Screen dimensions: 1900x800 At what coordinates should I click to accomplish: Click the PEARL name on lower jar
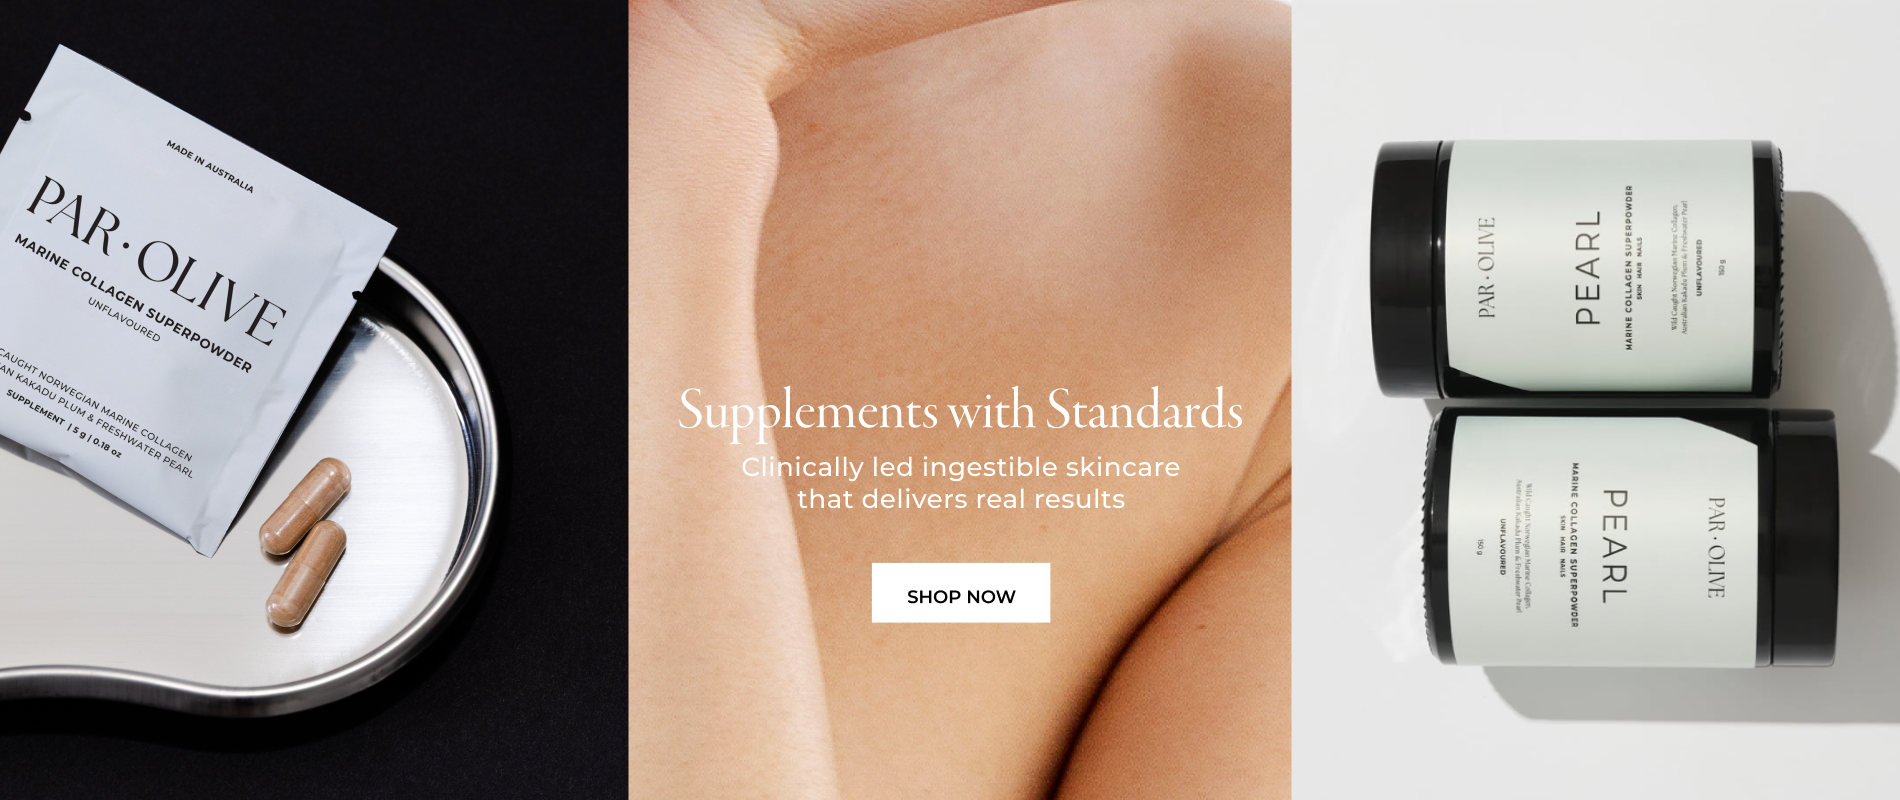click(x=1615, y=546)
